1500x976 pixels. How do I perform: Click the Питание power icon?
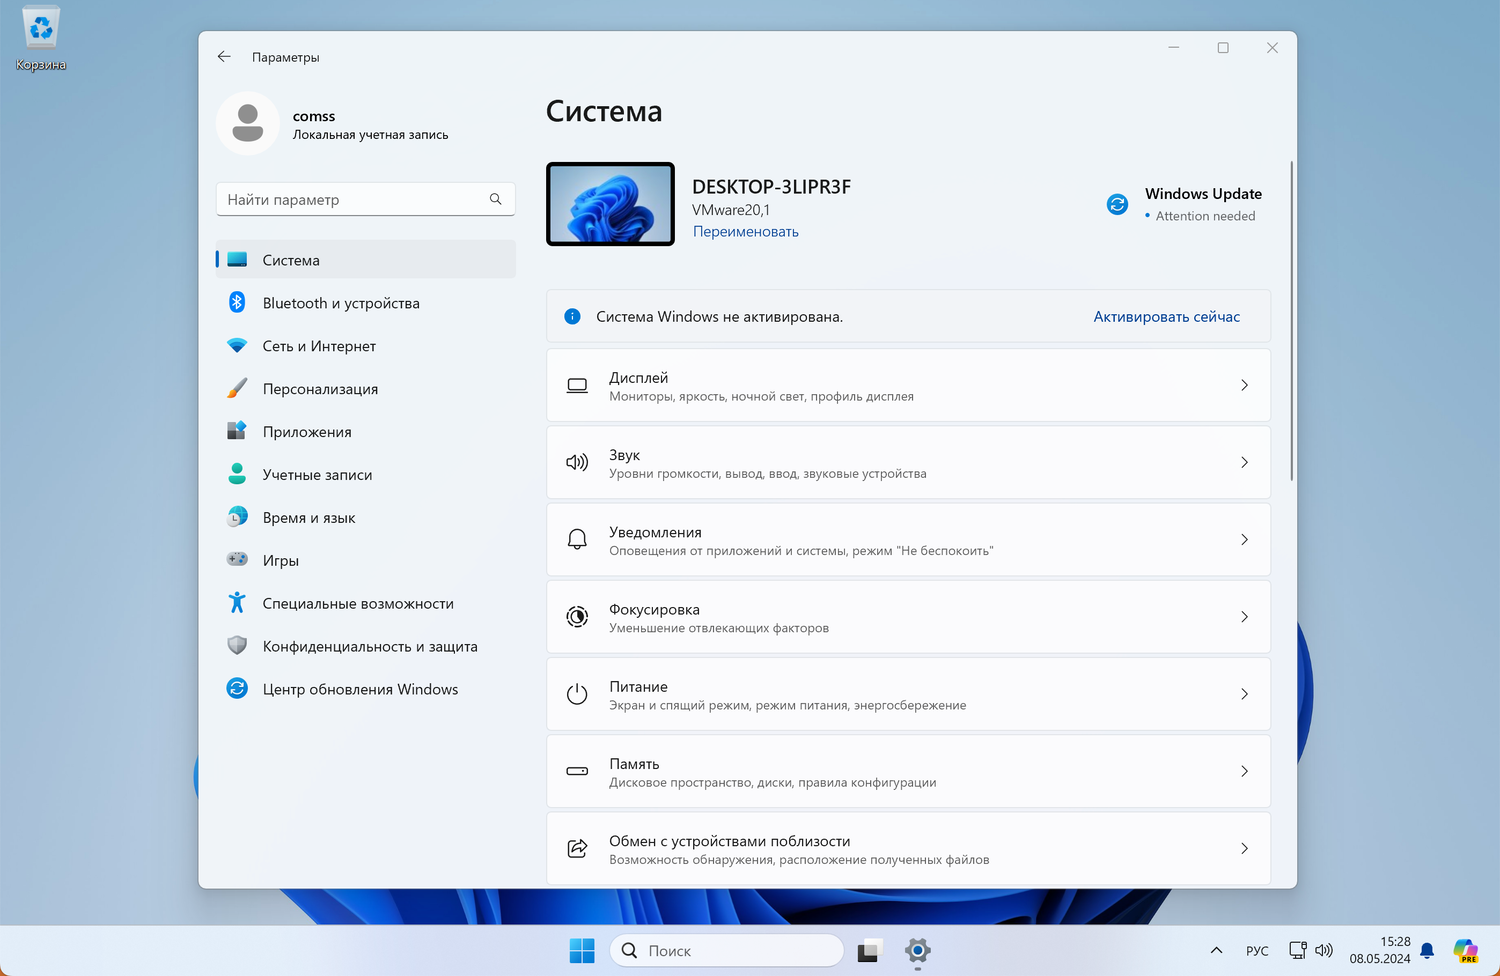pos(577,694)
